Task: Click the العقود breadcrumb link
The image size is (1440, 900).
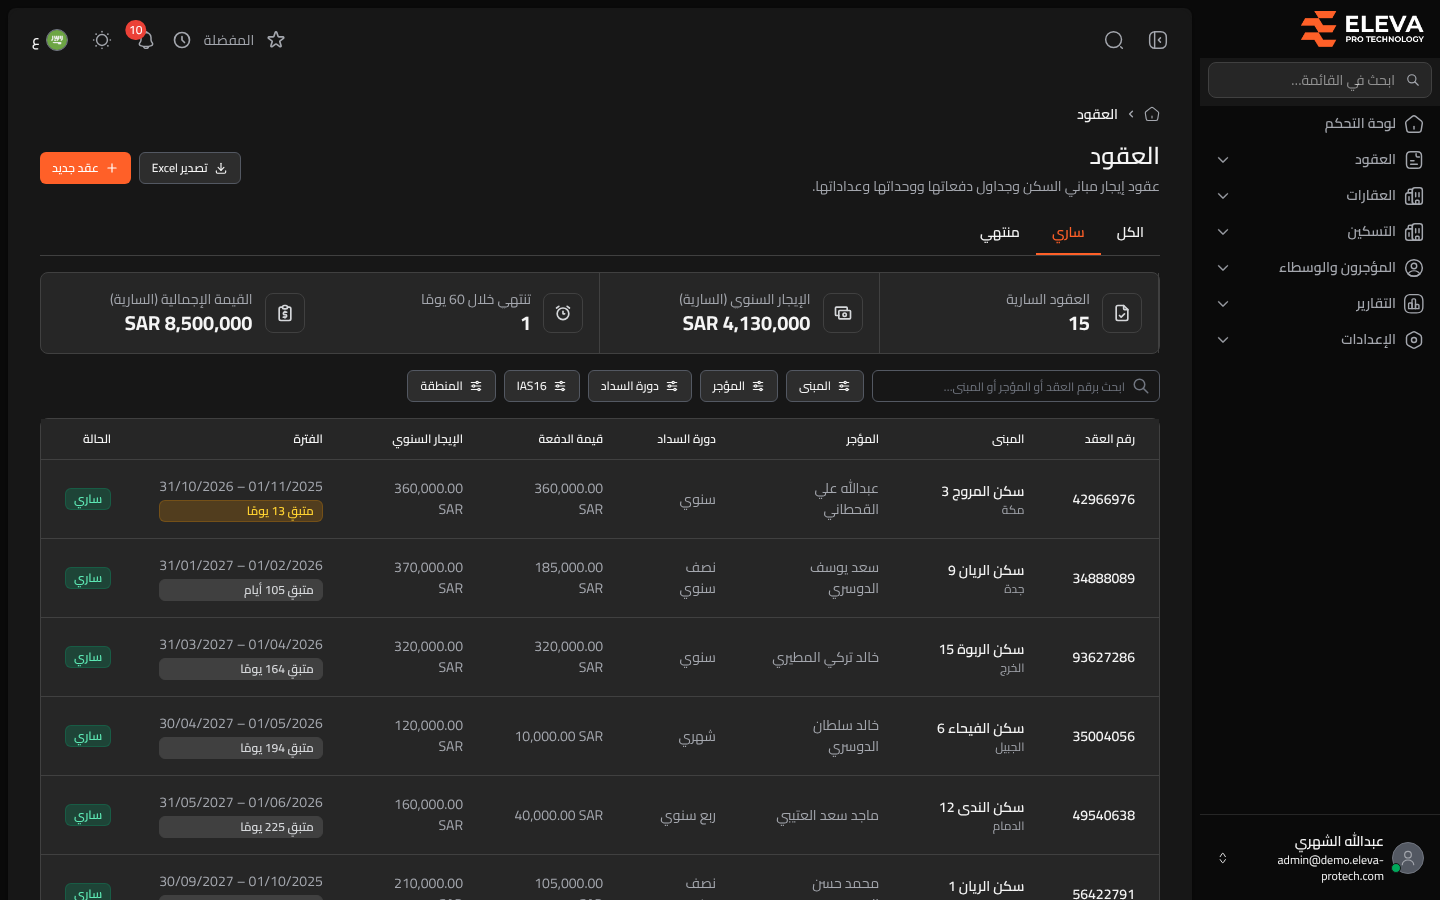Action: 1097,114
